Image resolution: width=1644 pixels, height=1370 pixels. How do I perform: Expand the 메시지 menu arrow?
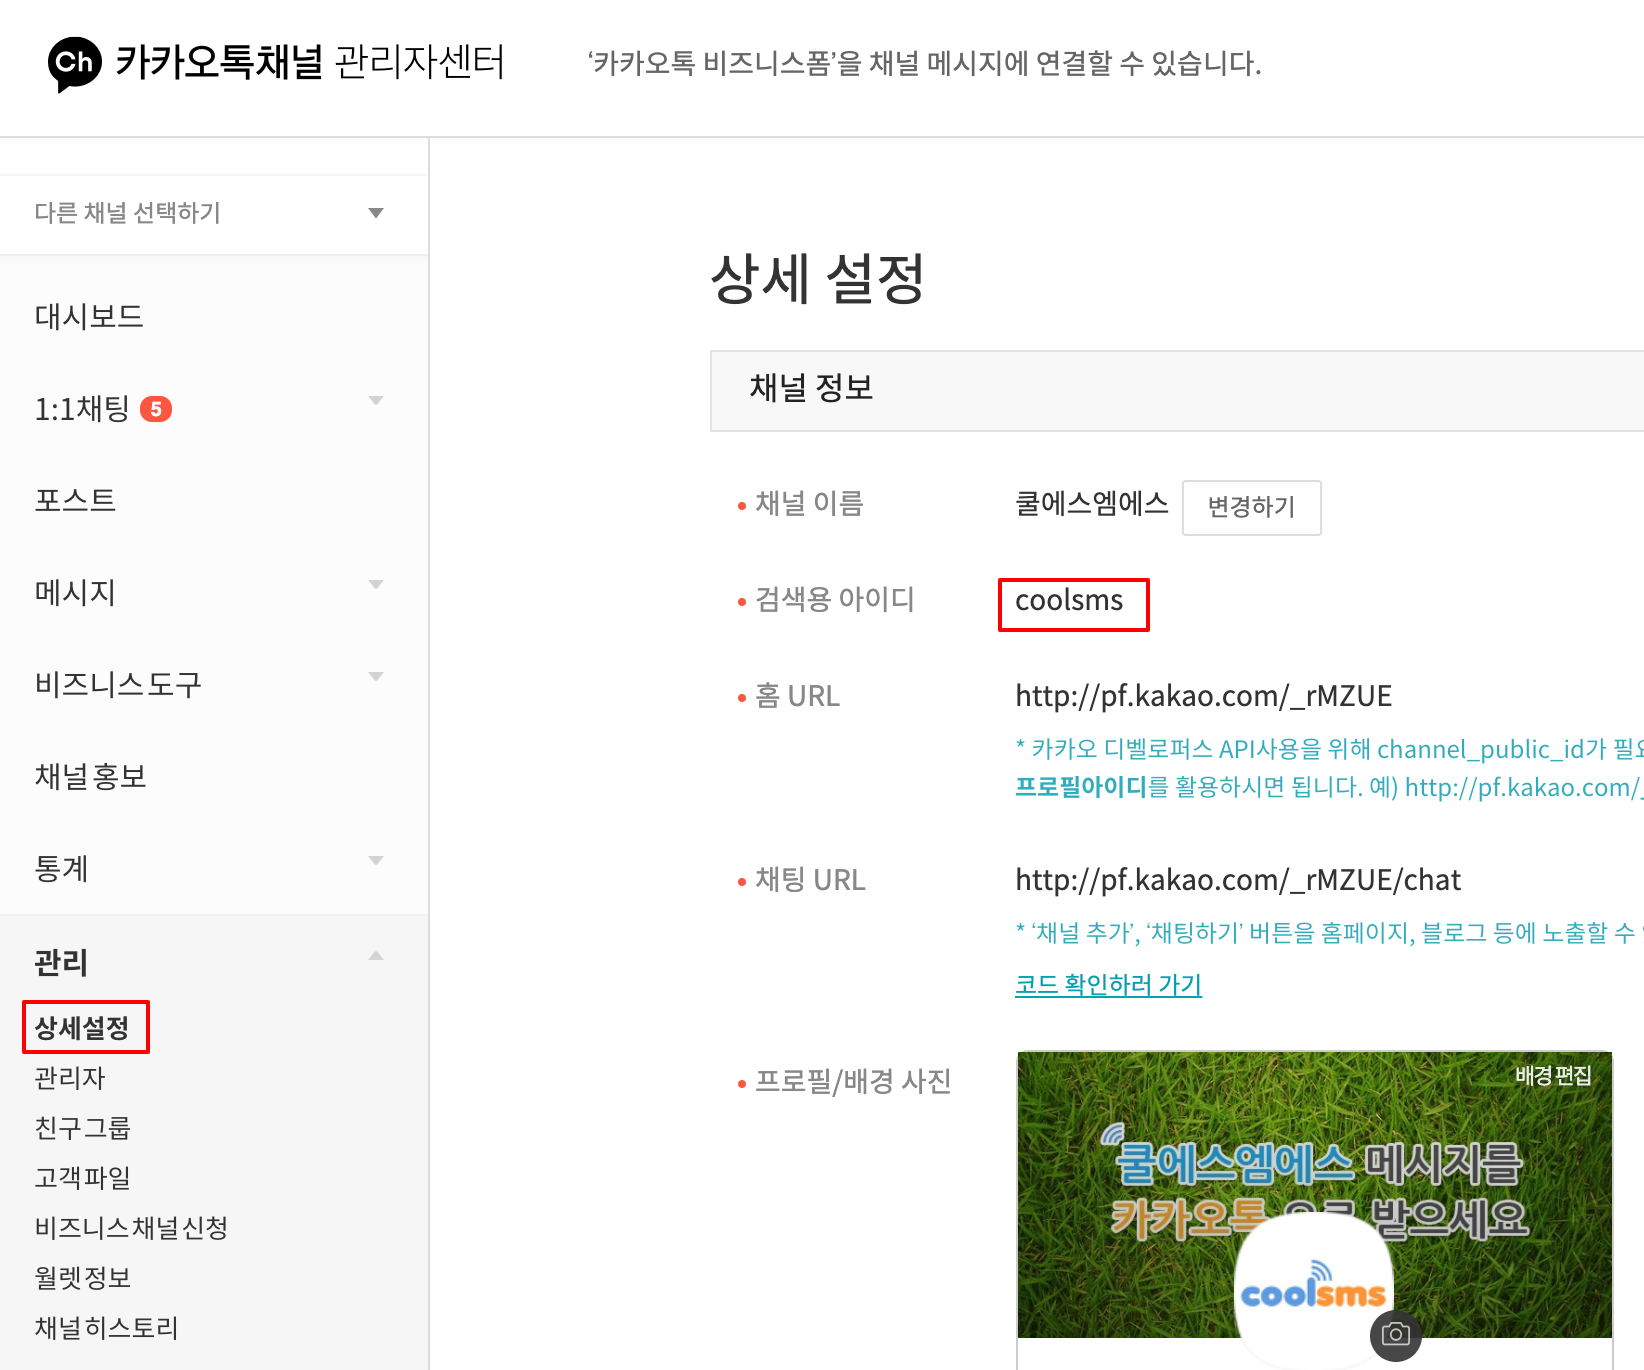click(x=376, y=585)
